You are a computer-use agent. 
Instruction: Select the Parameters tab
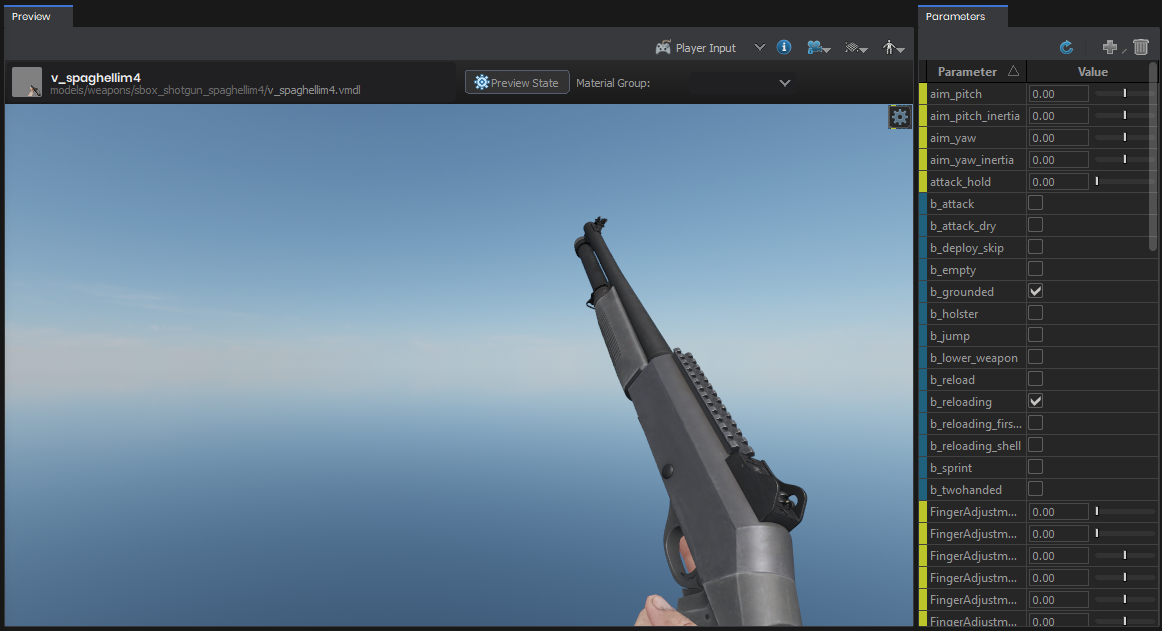(x=955, y=16)
